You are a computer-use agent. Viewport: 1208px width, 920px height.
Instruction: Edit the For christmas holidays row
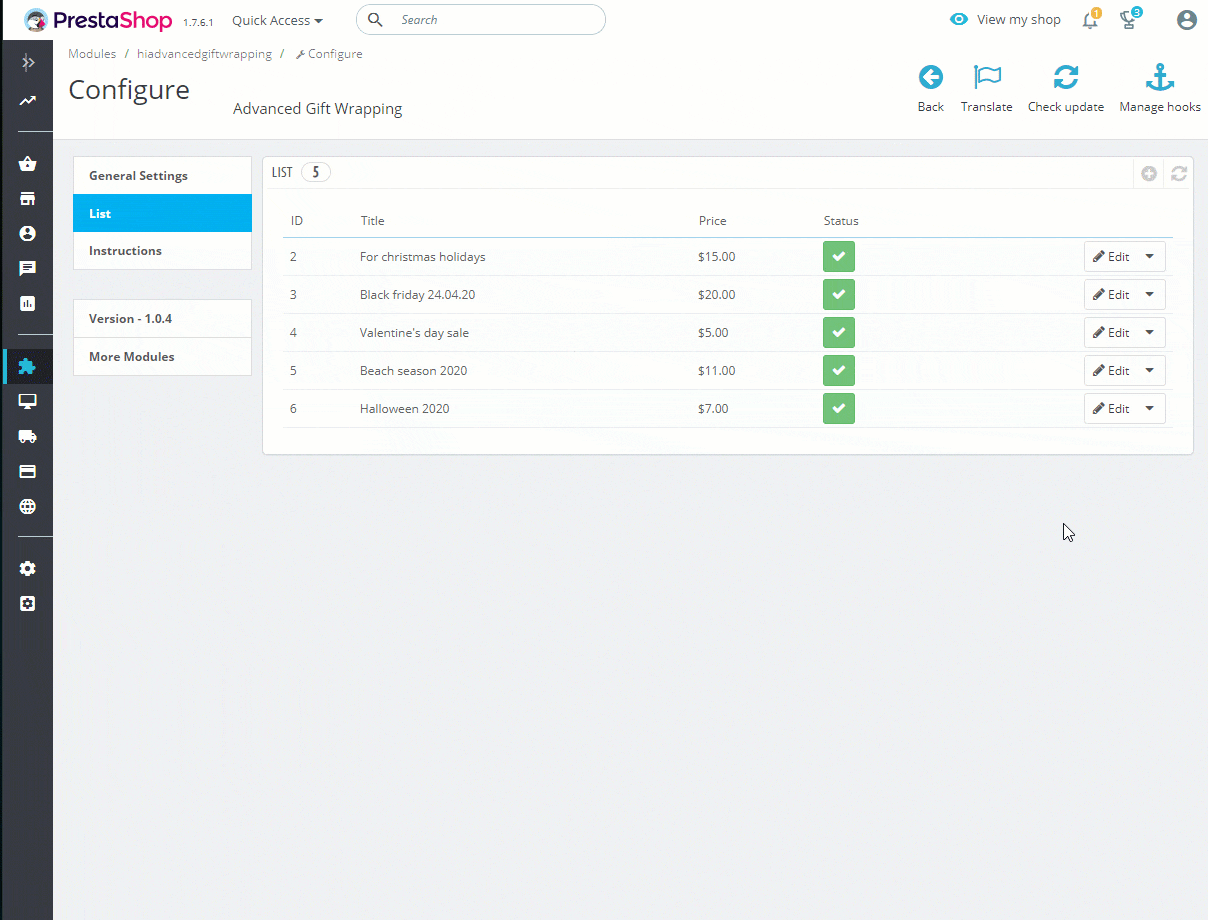click(1111, 257)
